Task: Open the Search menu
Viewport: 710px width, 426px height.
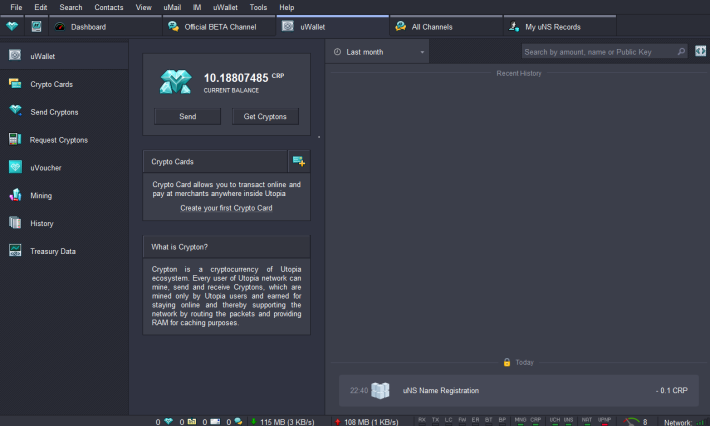Action: click(71, 7)
